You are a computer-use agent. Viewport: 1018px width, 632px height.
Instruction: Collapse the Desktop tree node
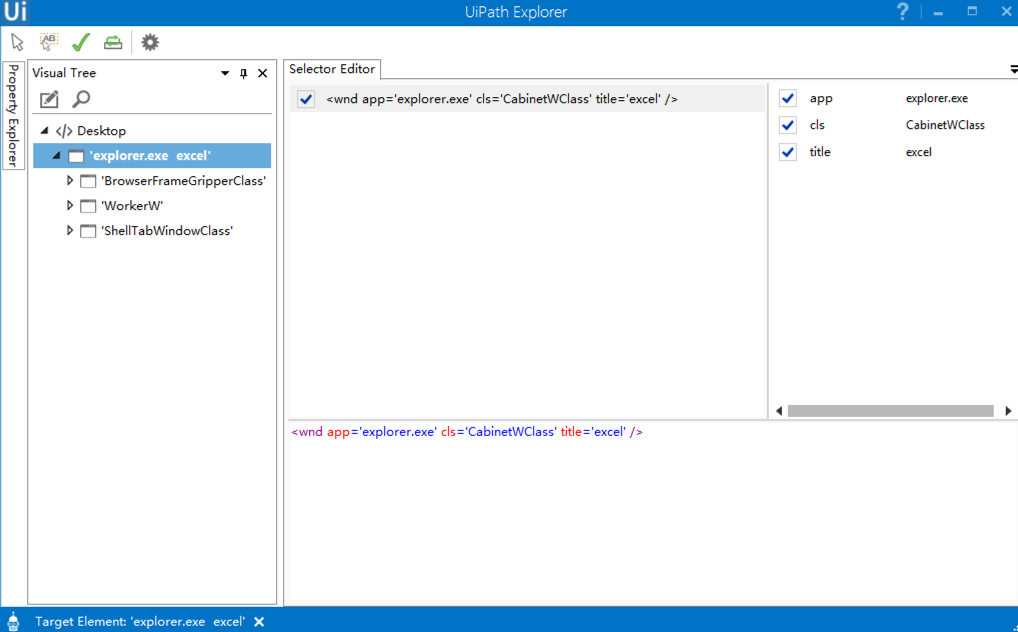tap(44, 131)
